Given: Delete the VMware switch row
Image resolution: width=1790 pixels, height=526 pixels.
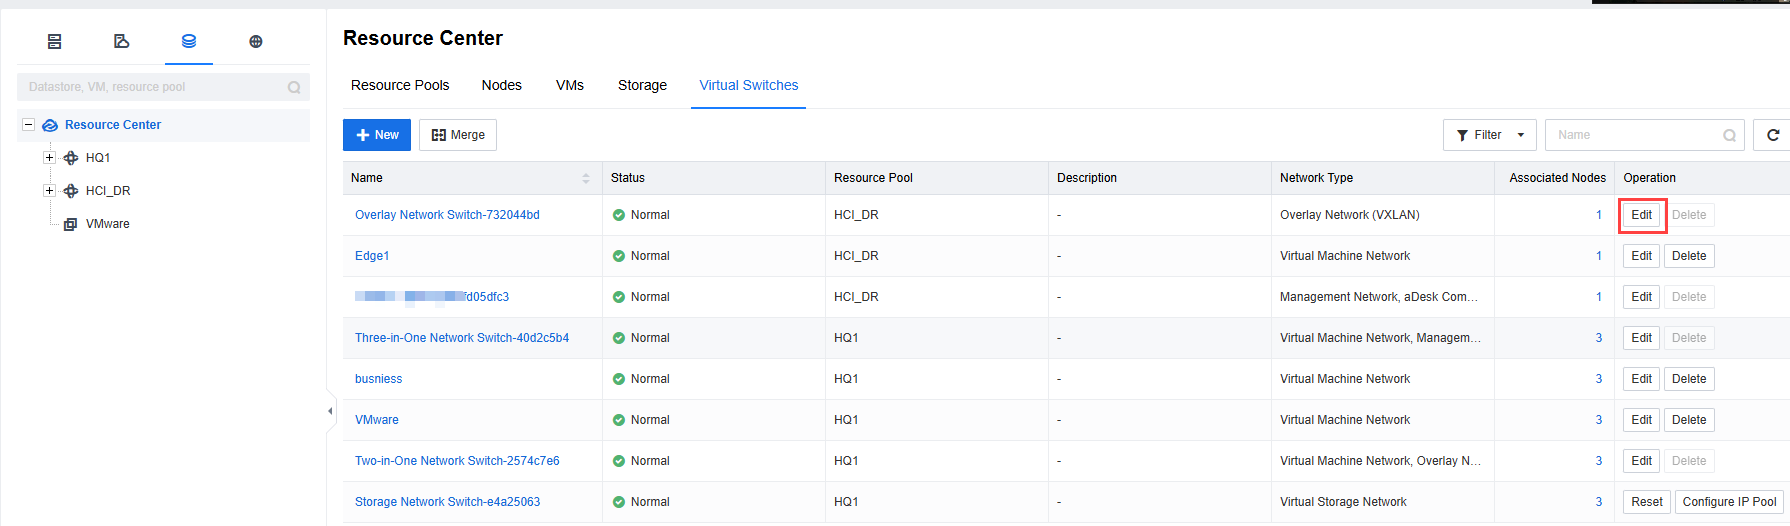Looking at the screenshot, I should click(x=1689, y=420).
